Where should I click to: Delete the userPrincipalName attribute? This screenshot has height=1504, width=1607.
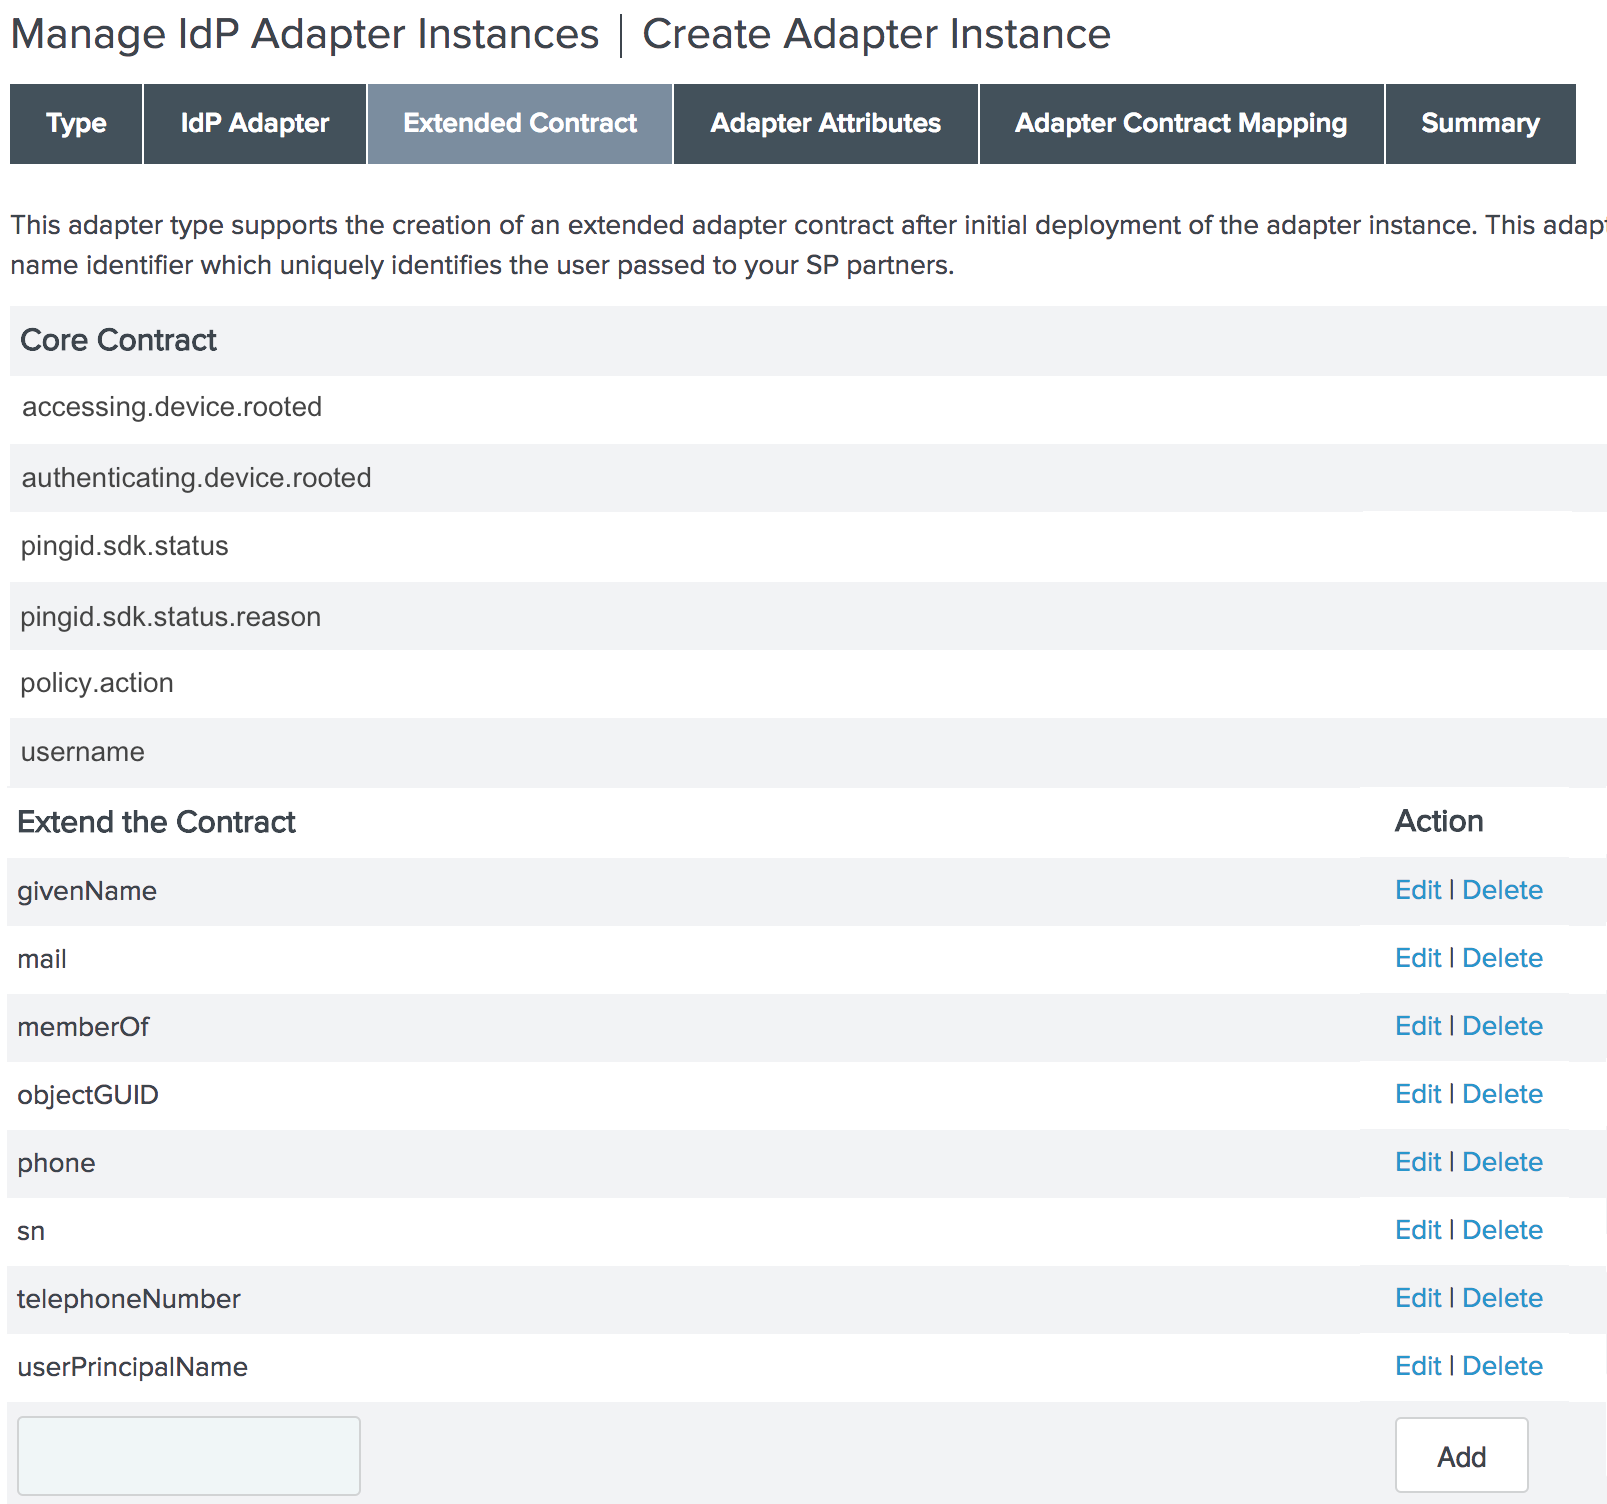coord(1502,1366)
